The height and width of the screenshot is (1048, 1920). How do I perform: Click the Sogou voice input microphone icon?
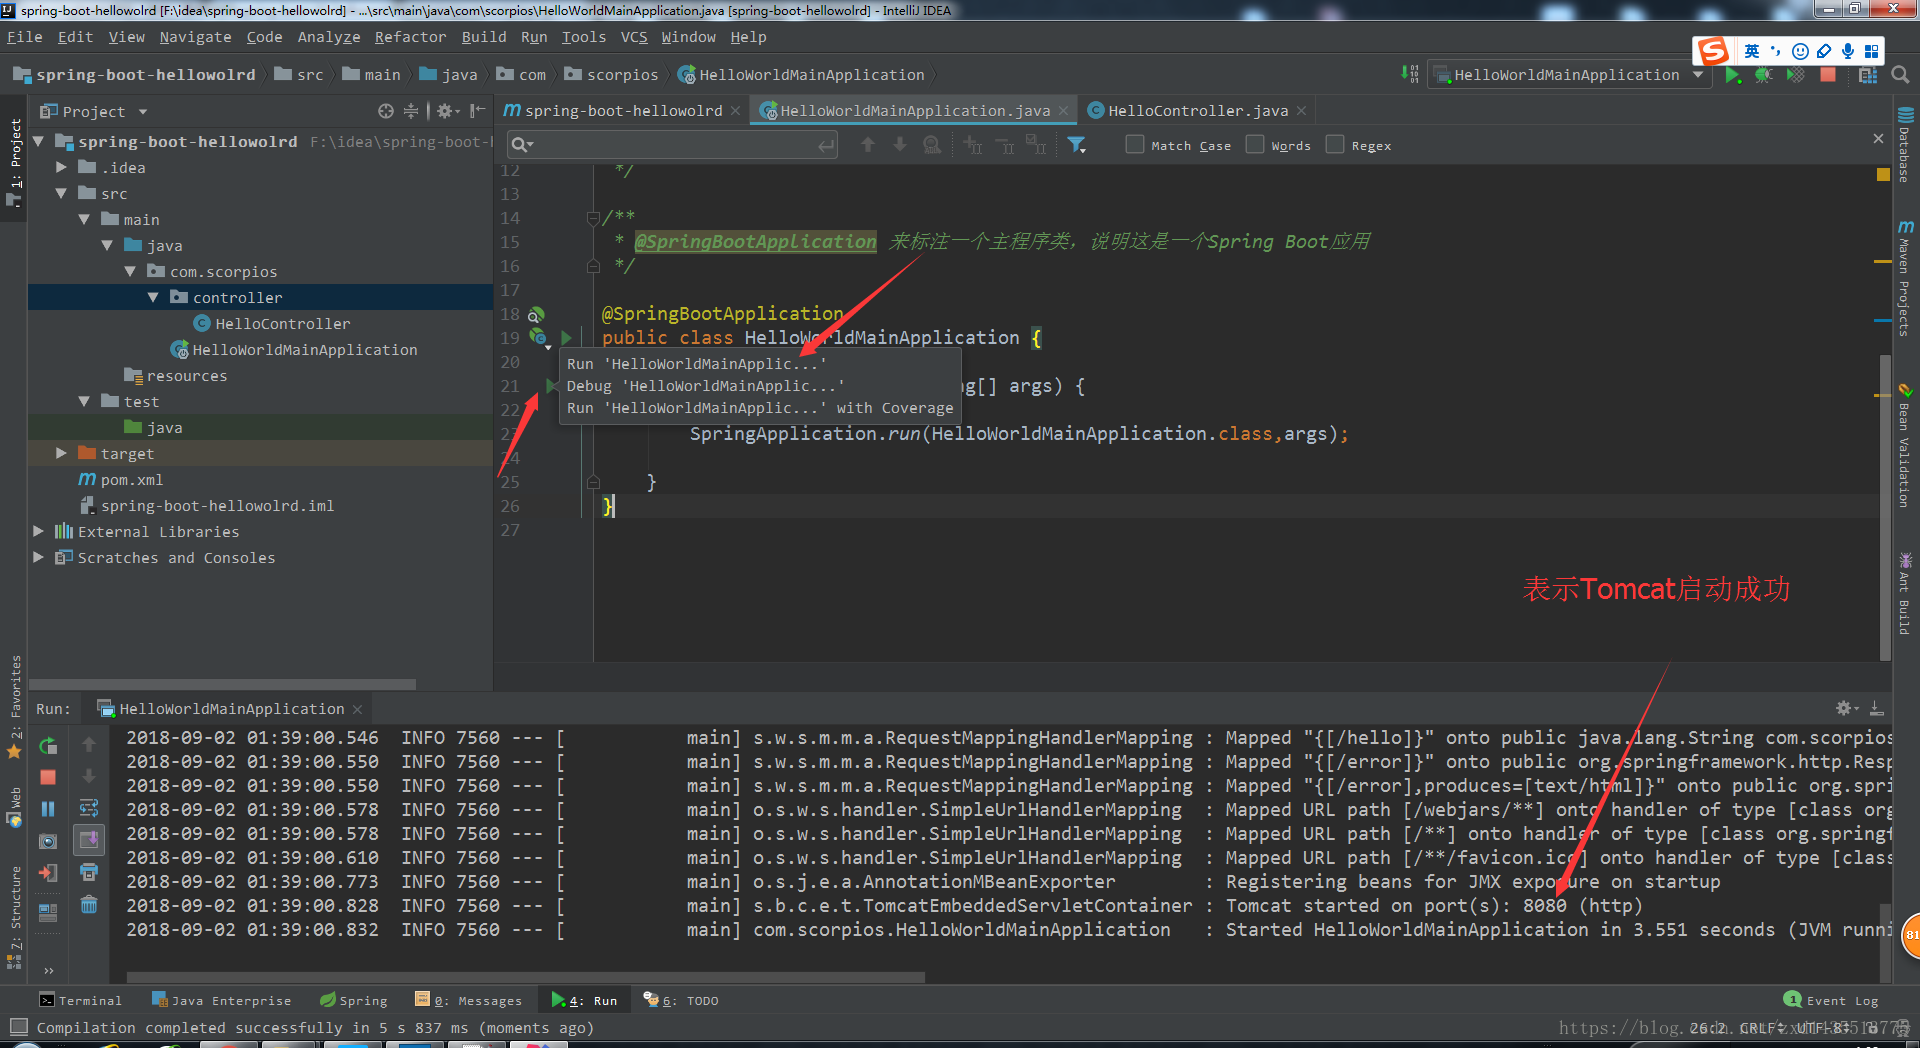pos(1848,51)
